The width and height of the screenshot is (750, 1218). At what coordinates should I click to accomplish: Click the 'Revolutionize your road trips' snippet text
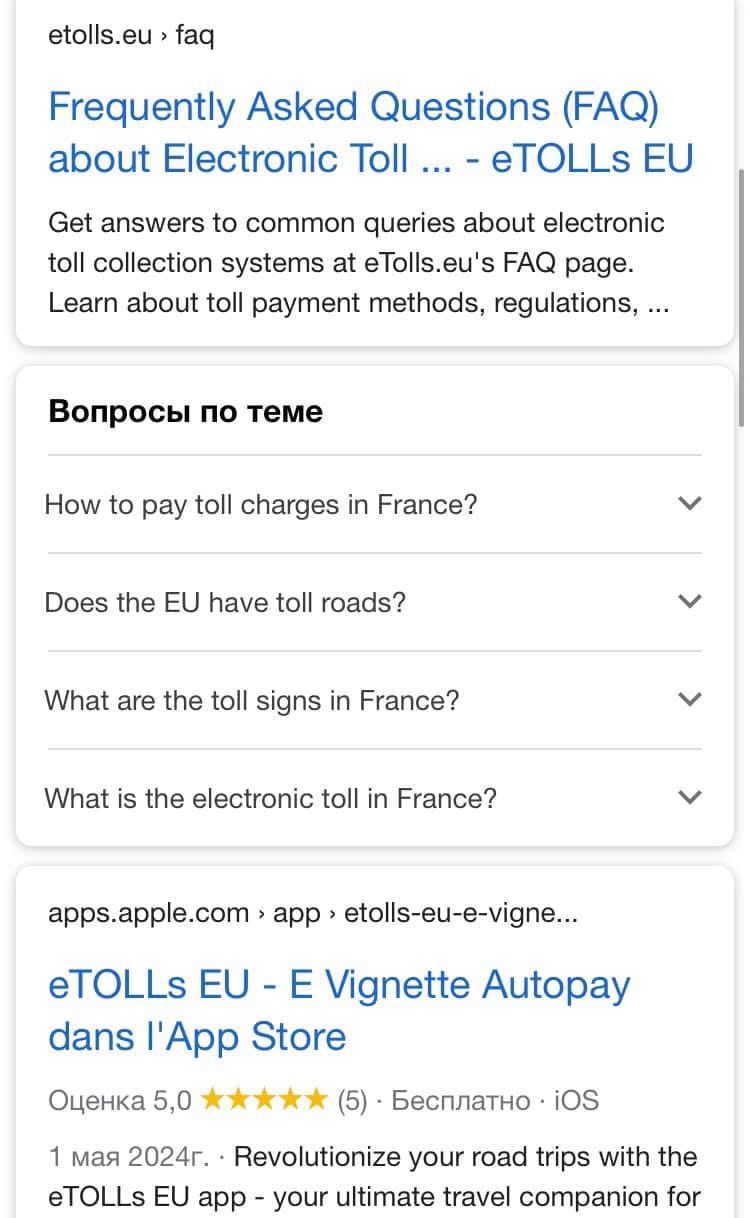(x=465, y=1158)
